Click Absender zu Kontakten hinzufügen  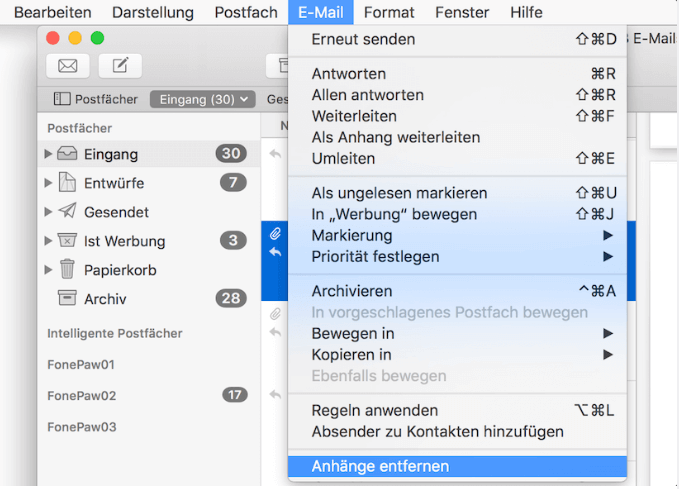click(x=437, y=432)
